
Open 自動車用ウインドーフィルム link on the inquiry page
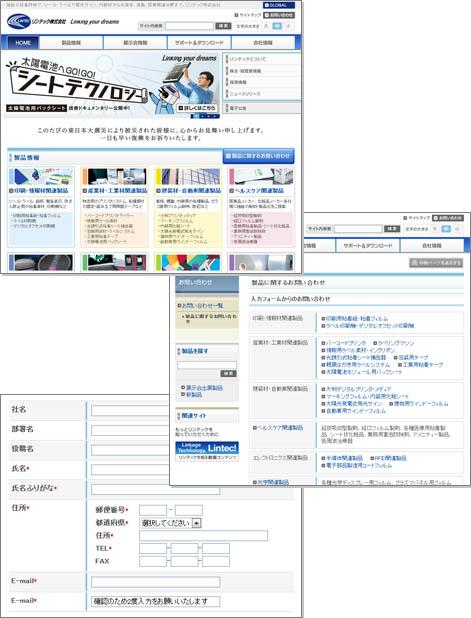pyautogui.click(x=354, y=411)
